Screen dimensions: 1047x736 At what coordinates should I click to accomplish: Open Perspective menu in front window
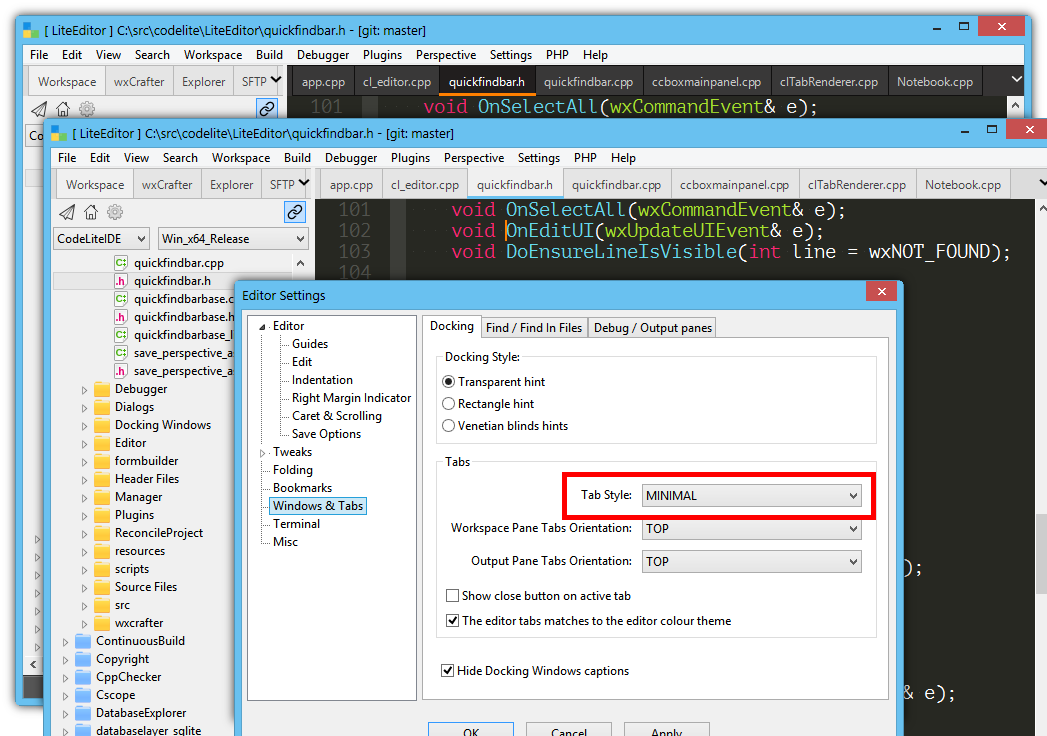[473, 158]
